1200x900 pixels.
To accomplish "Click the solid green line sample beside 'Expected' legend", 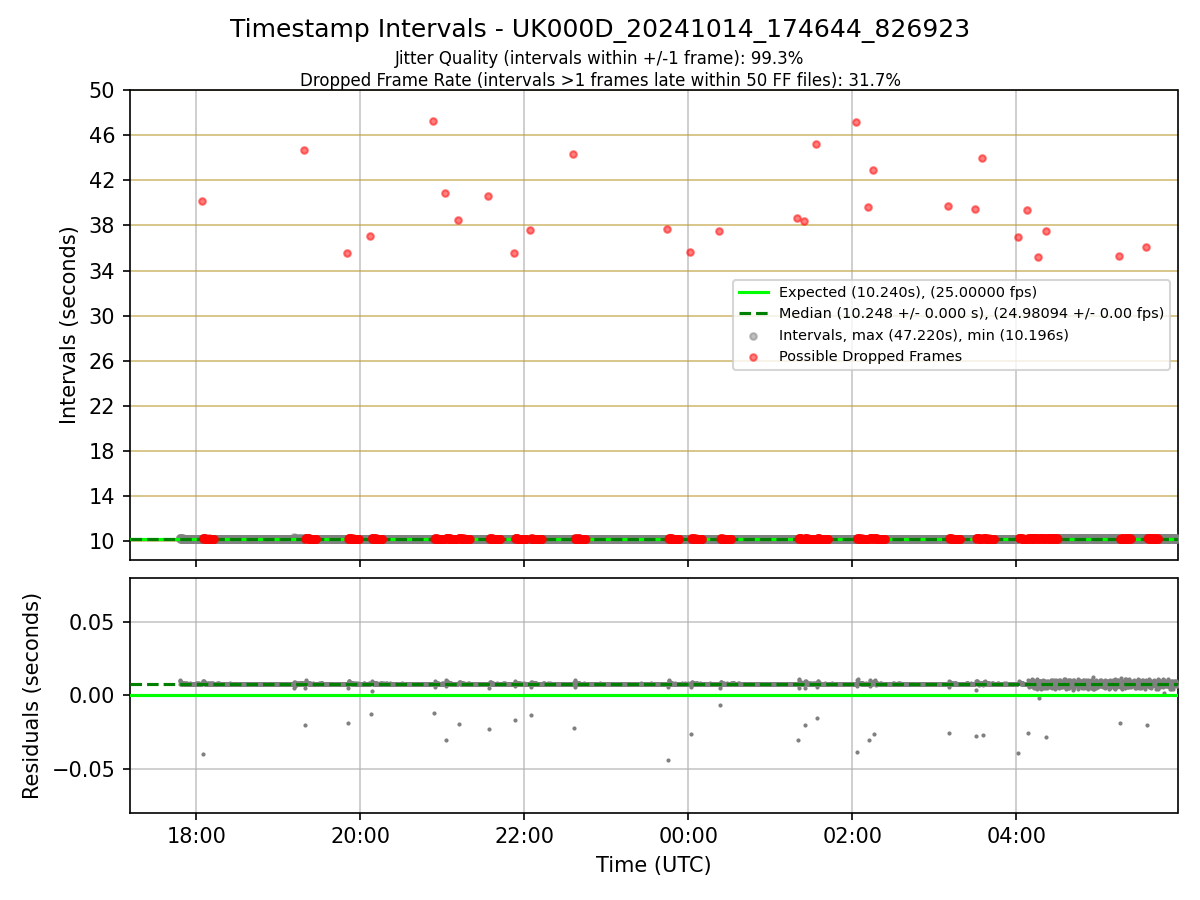I will (754, 293).
